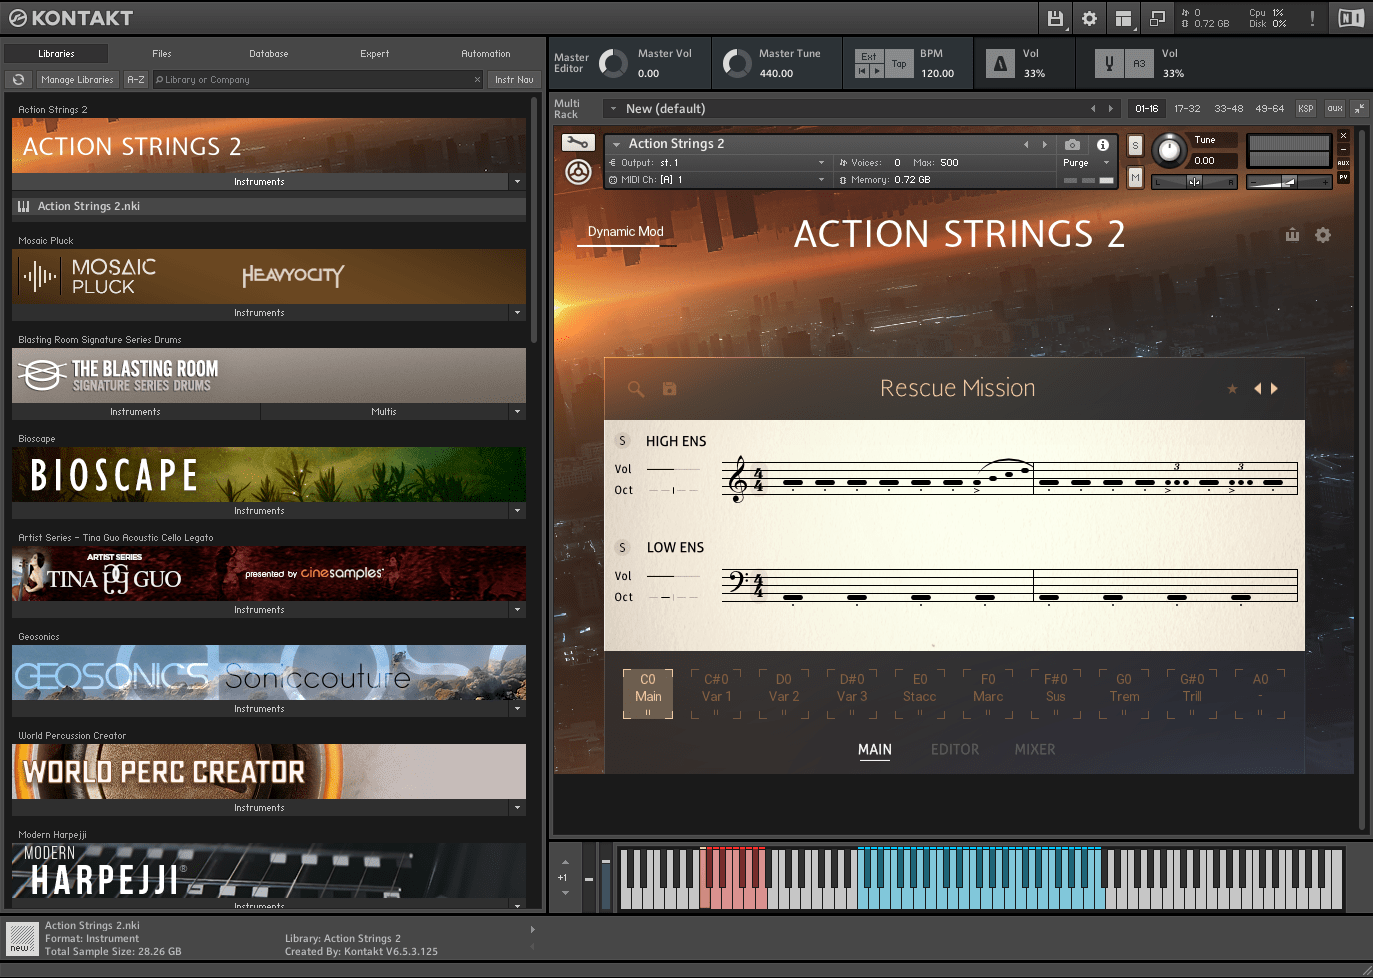Show instrument info icon
1373x978 pixels.
(x=1102, y=144)
